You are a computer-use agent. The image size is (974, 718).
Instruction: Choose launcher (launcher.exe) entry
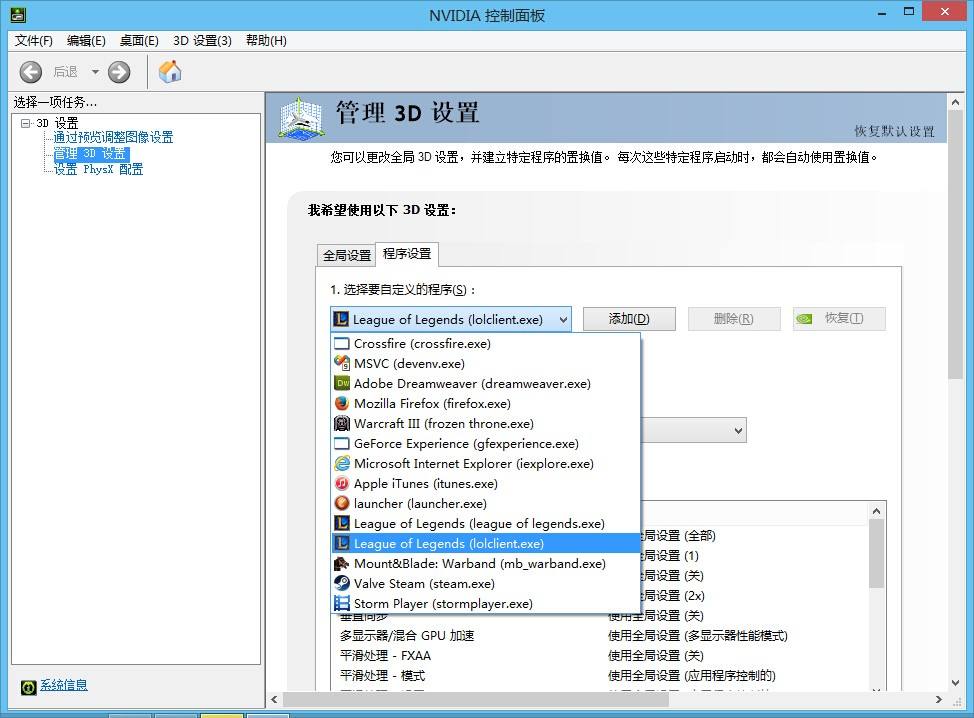486,503
